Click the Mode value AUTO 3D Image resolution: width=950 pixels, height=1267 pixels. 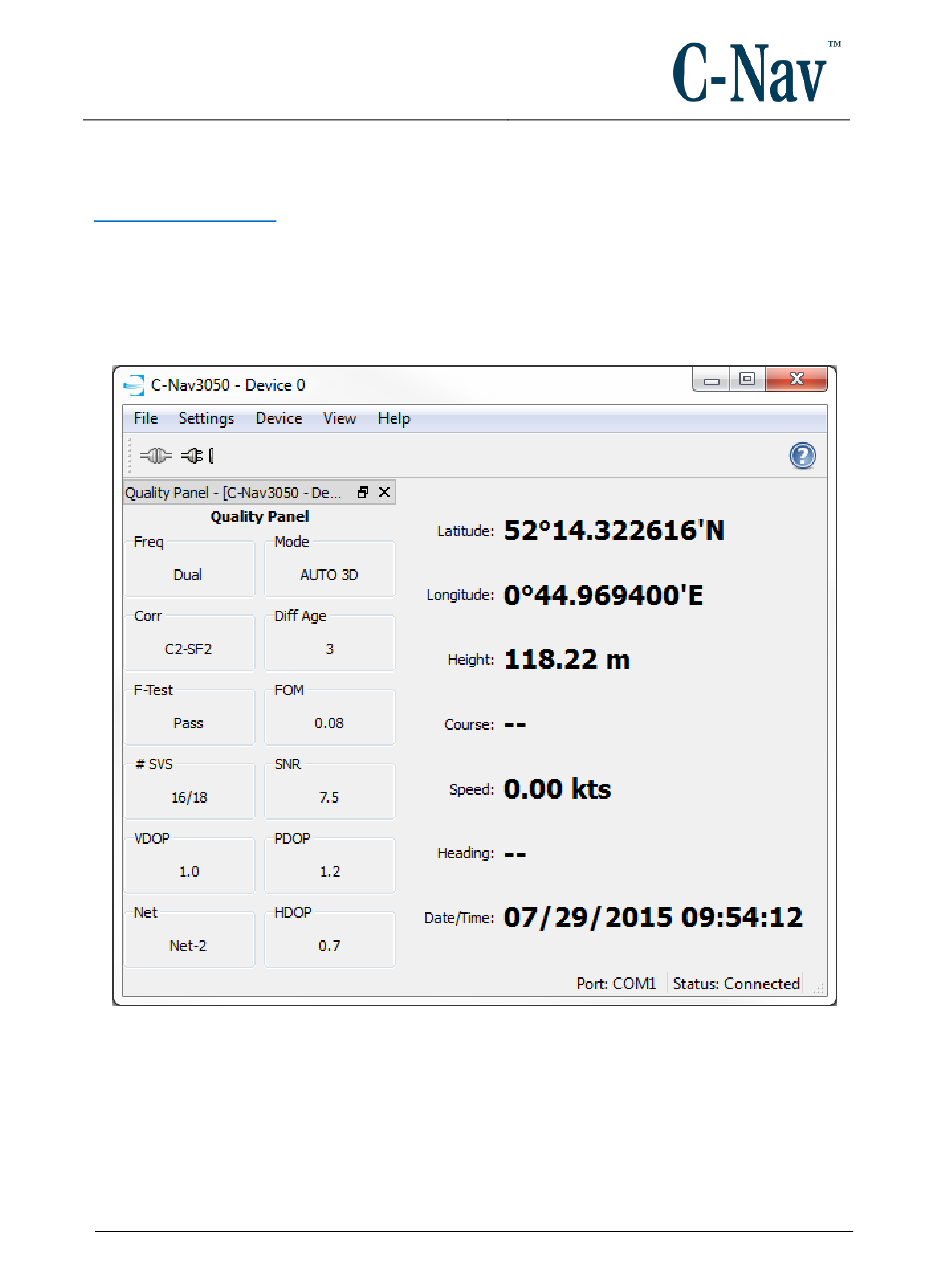(329, 575)
